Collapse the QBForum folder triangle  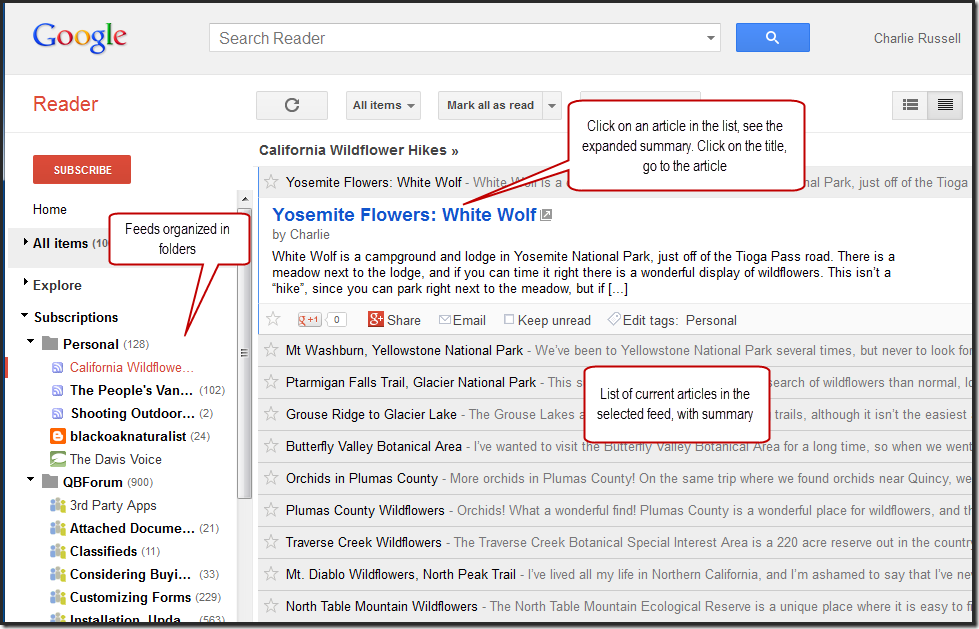click(x=30, y=480)
